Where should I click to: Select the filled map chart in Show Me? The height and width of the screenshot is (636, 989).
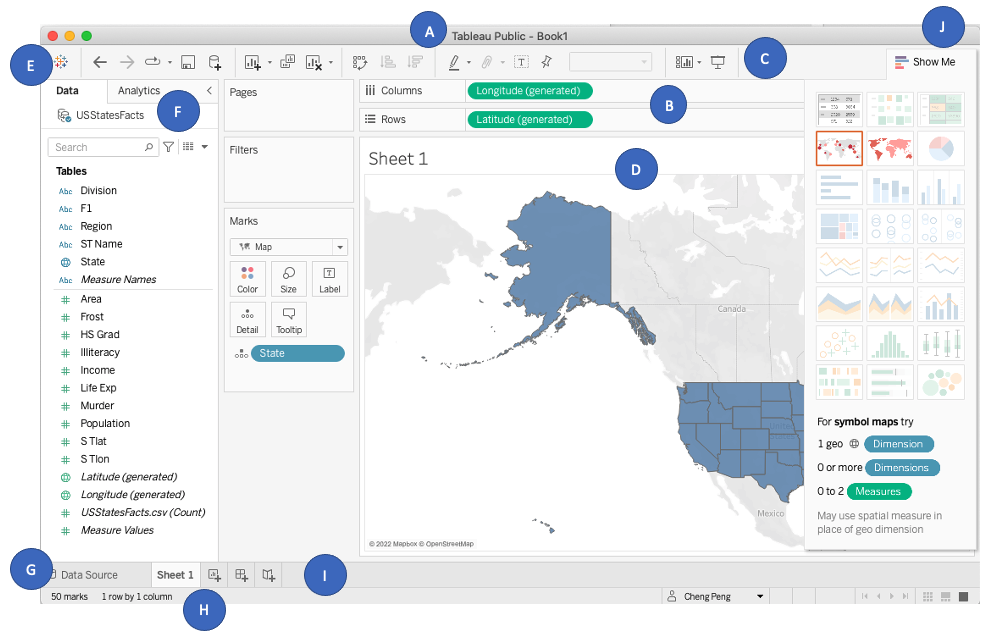coord(890,149)
